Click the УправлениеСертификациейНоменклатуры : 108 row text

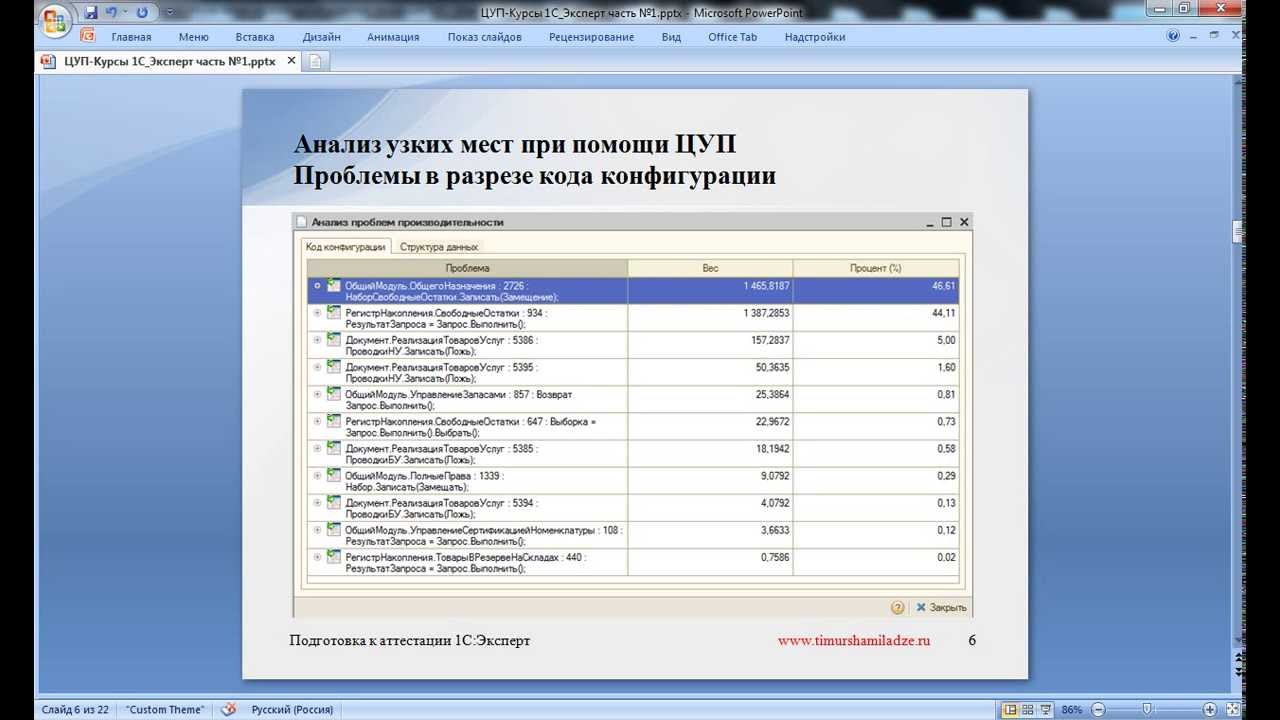click(484, 536)
